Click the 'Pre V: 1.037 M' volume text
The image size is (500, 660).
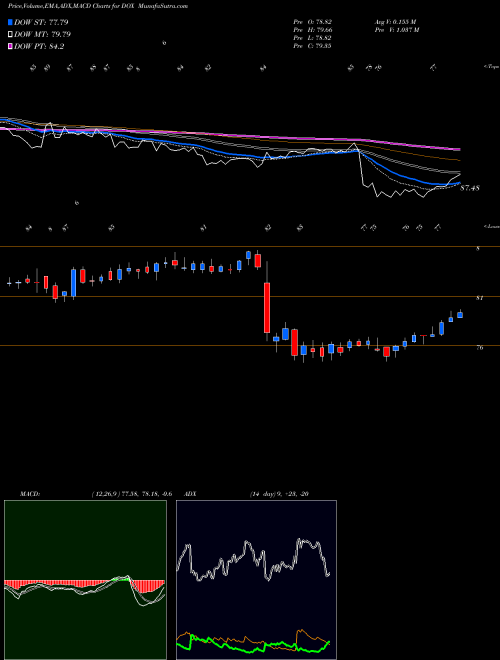click(396, 30)
